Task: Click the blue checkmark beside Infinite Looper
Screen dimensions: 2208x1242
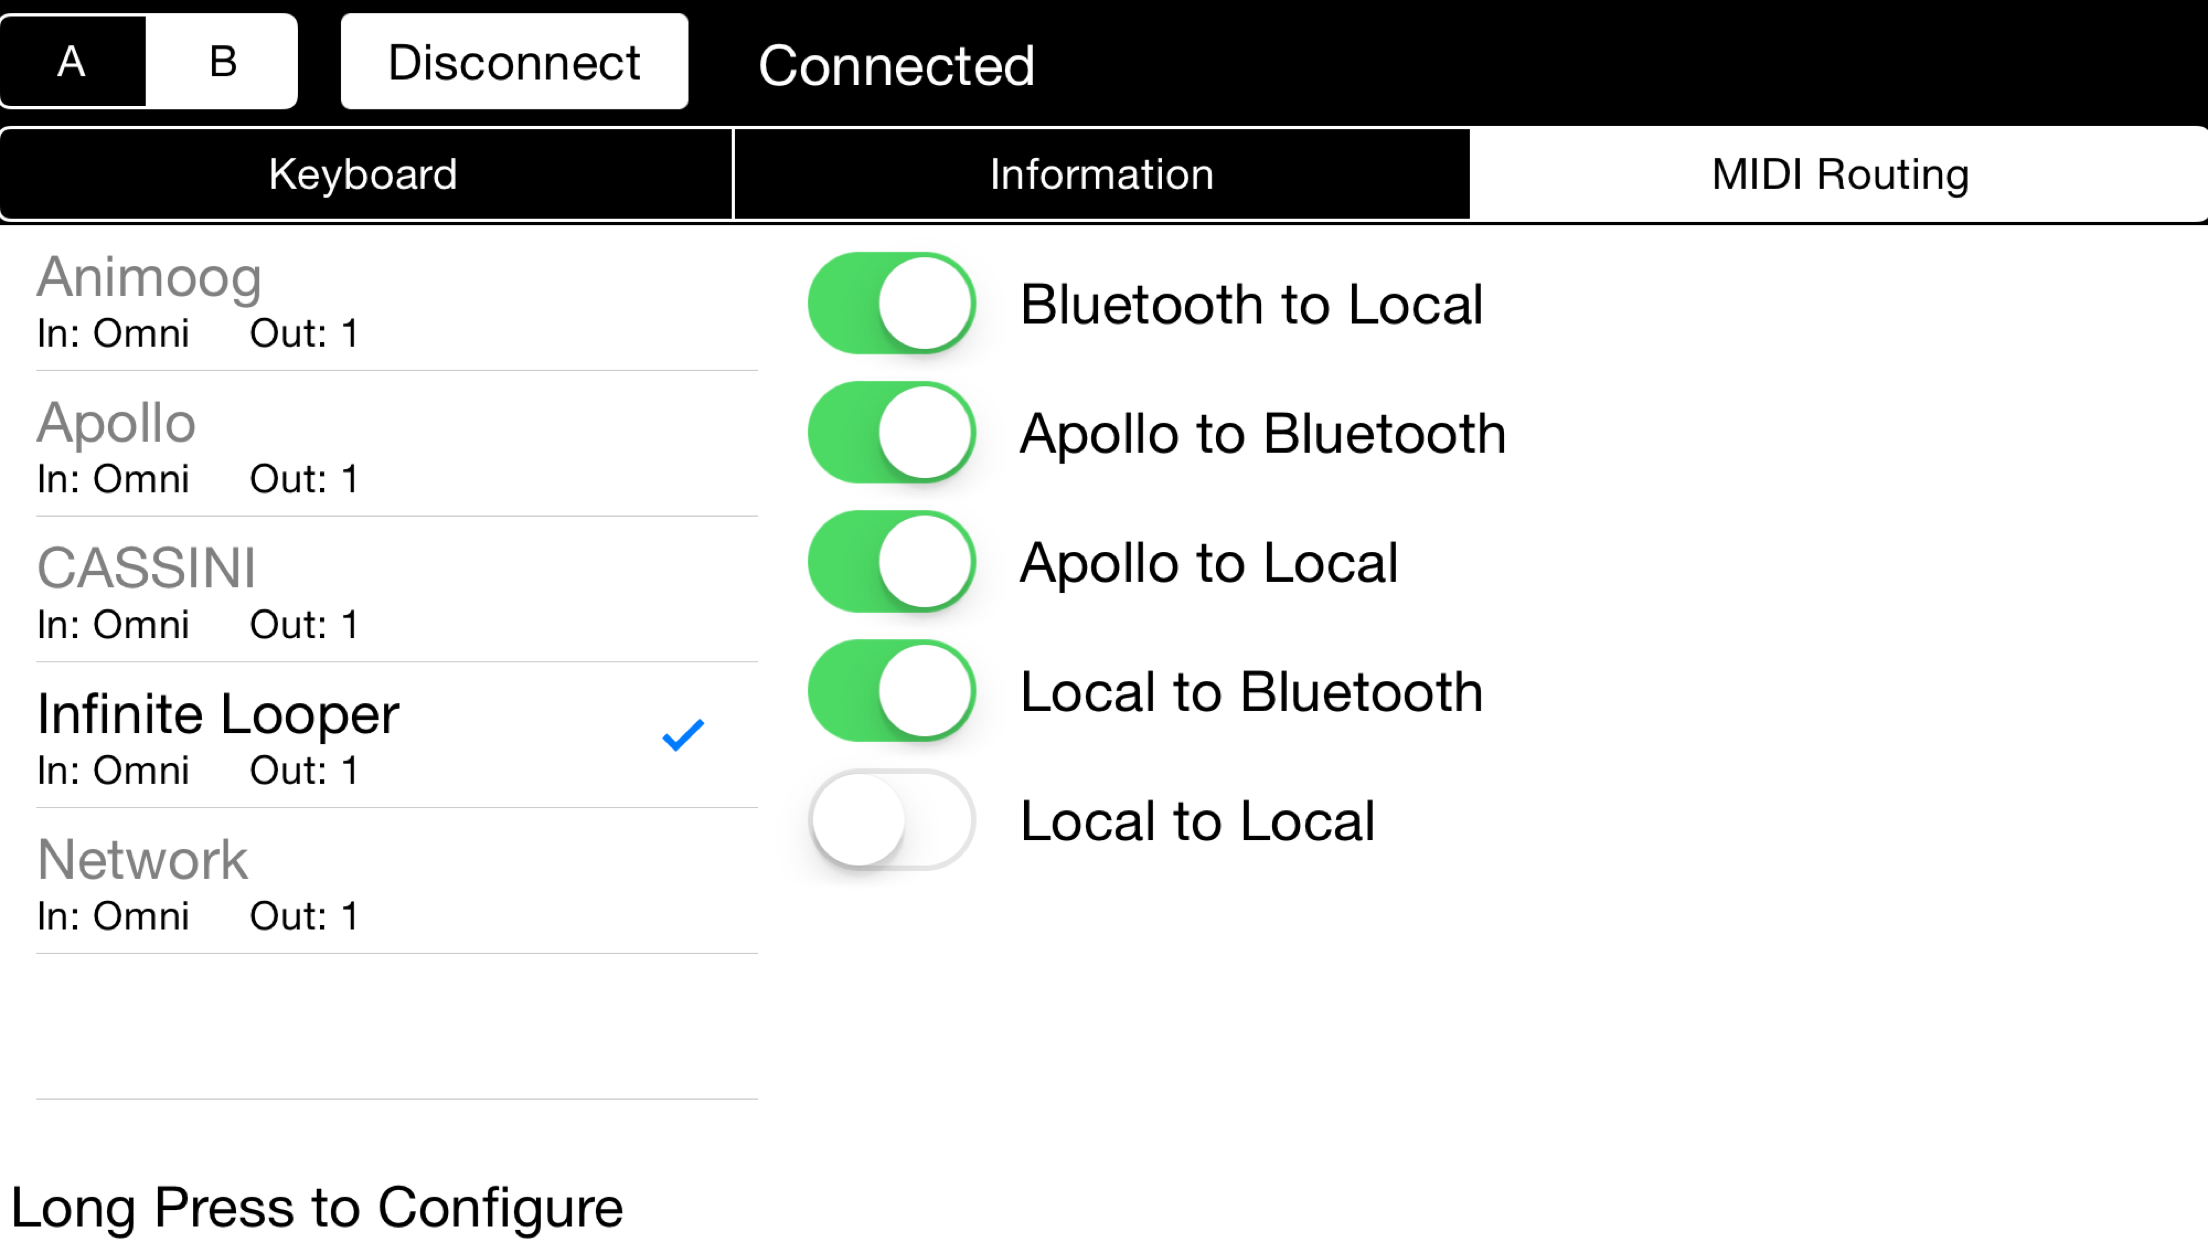Action: (683, 735)
